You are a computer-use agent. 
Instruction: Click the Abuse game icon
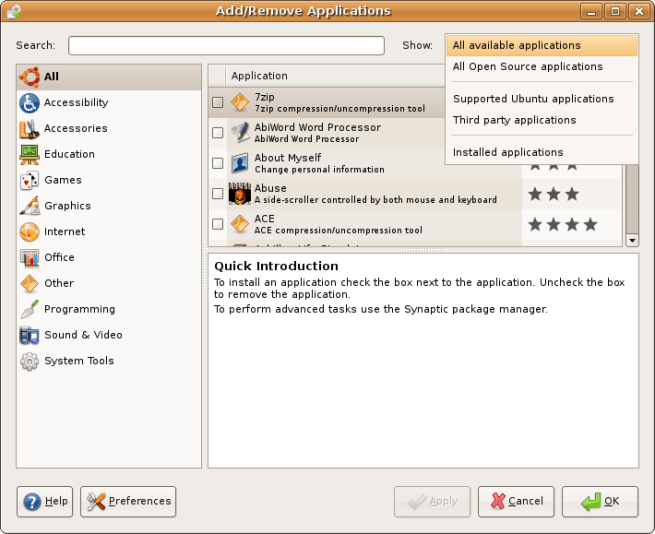point(240,194)
